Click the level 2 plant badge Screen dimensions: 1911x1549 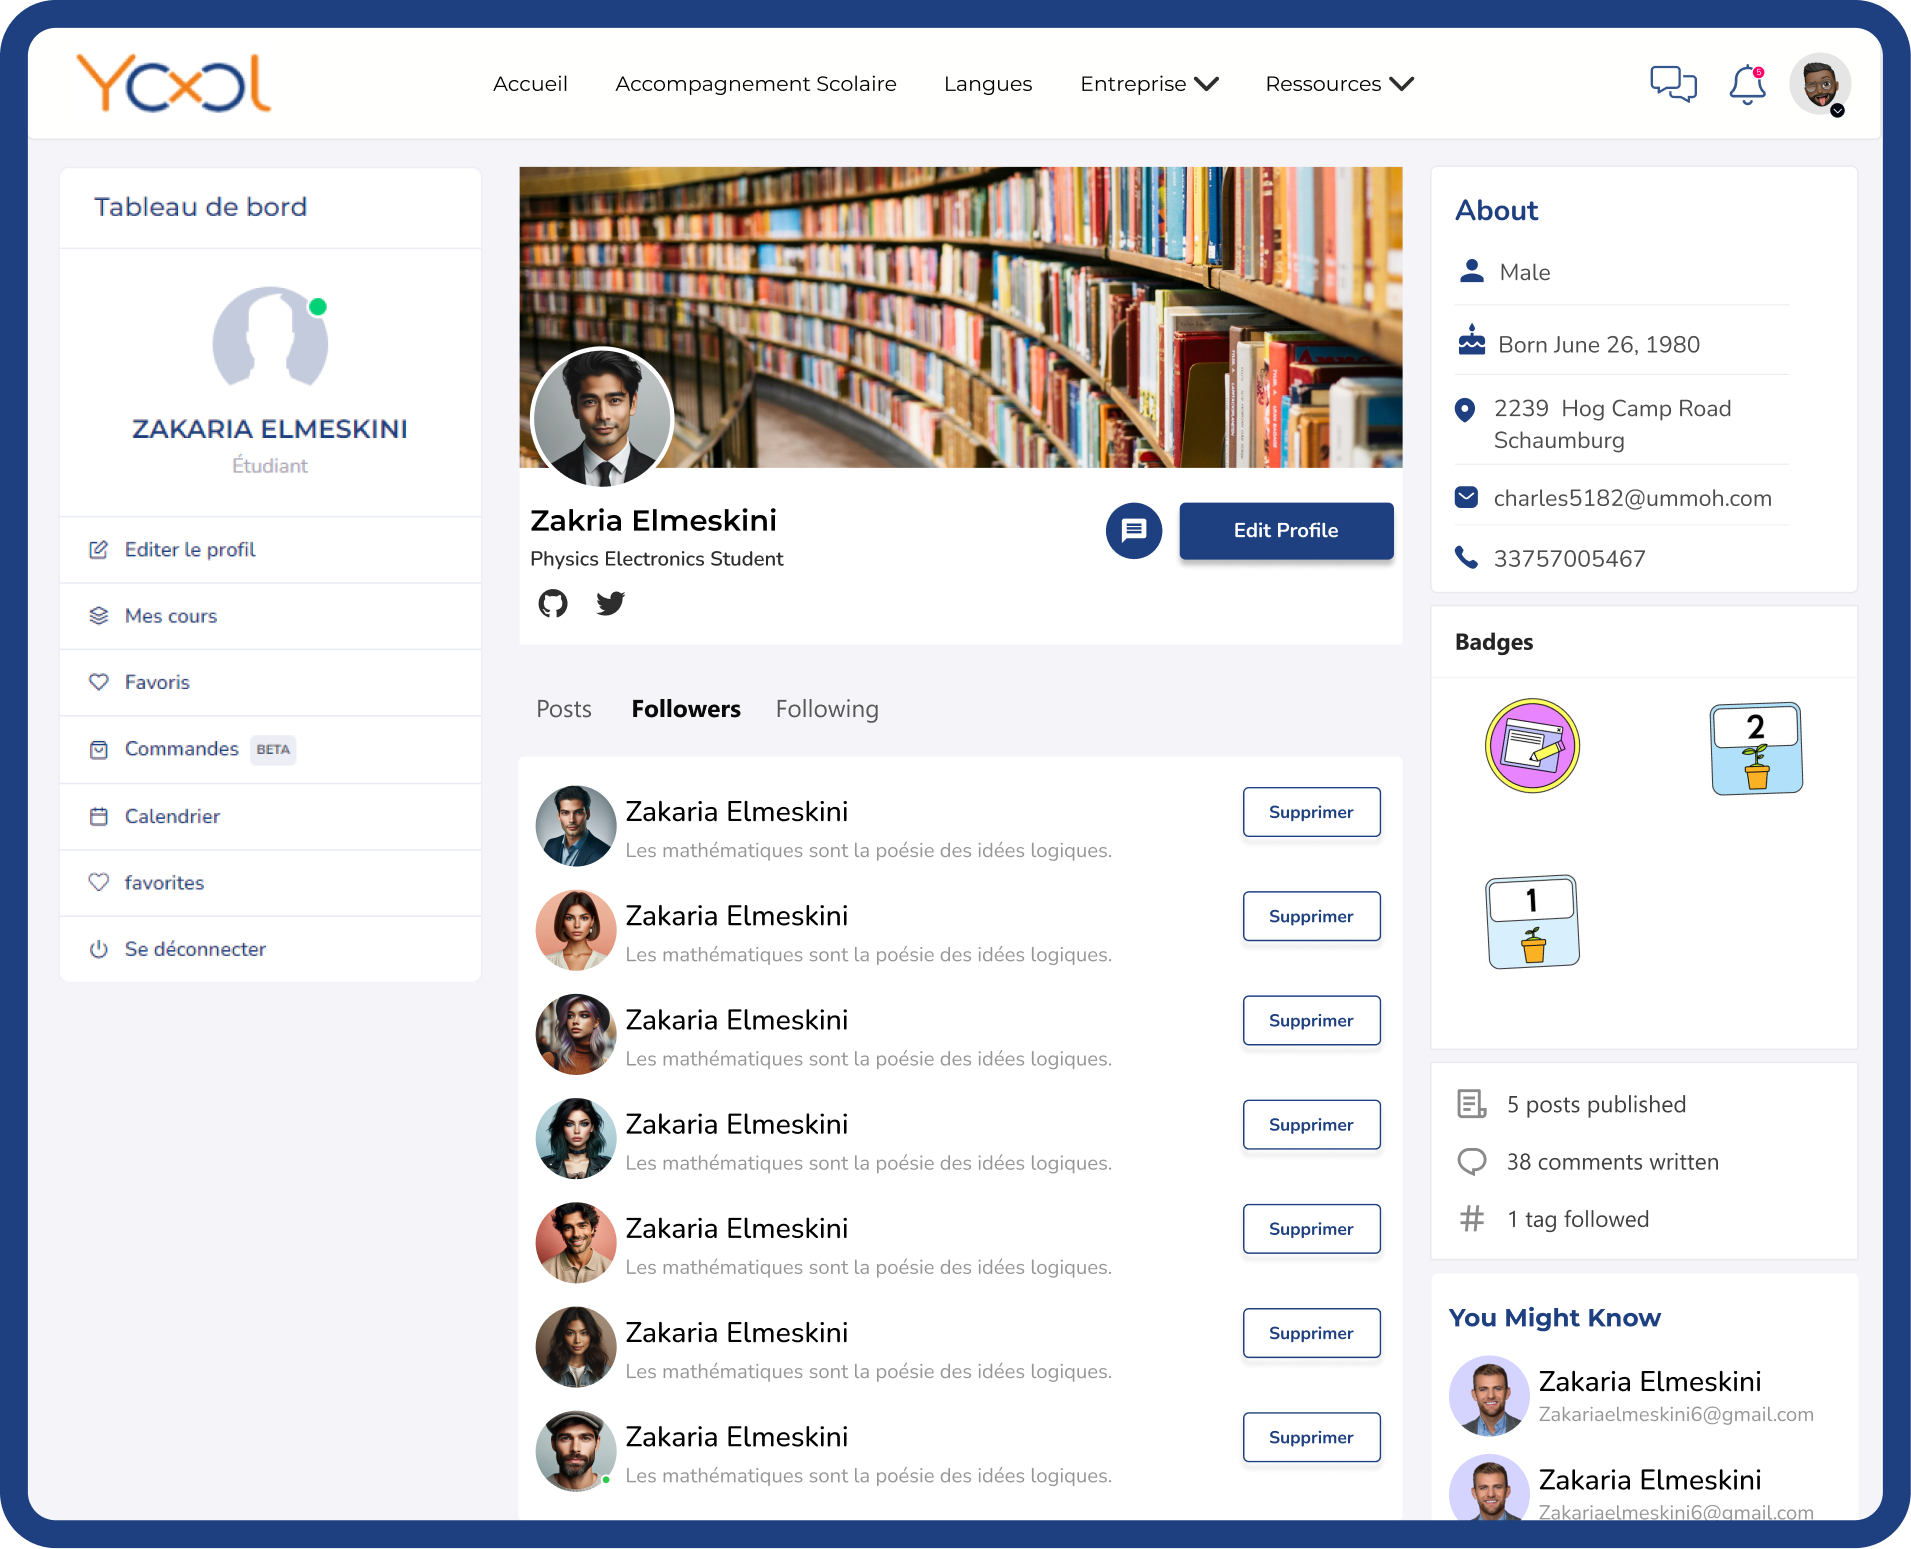pos(1756,746)
